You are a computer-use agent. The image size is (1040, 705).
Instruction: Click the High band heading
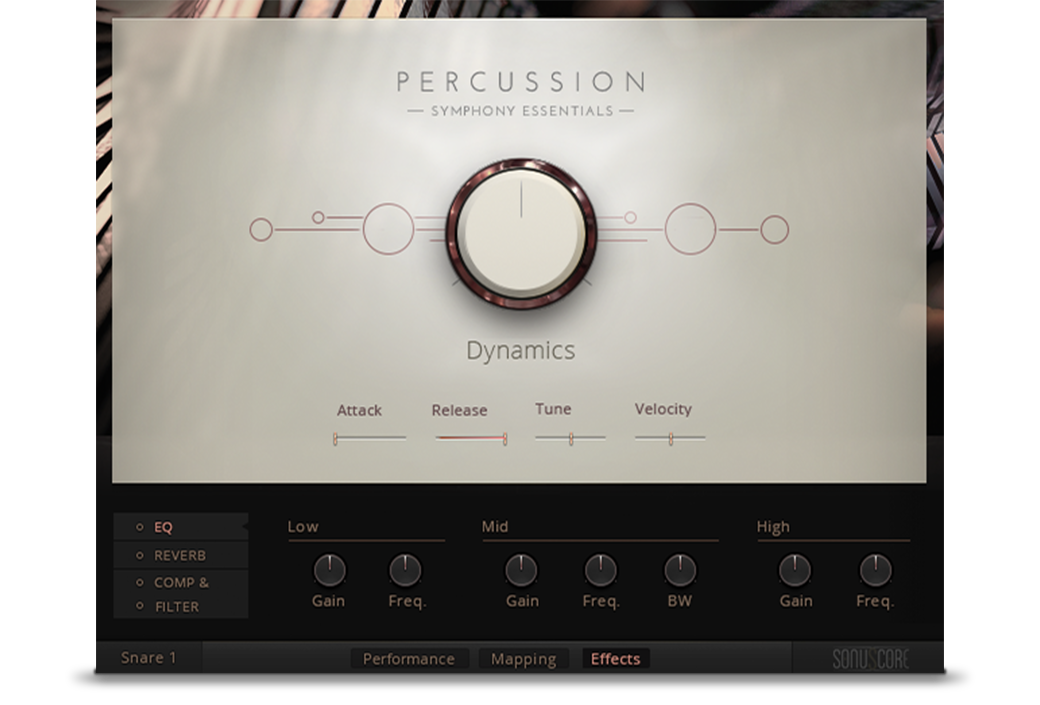pos(773,527)
